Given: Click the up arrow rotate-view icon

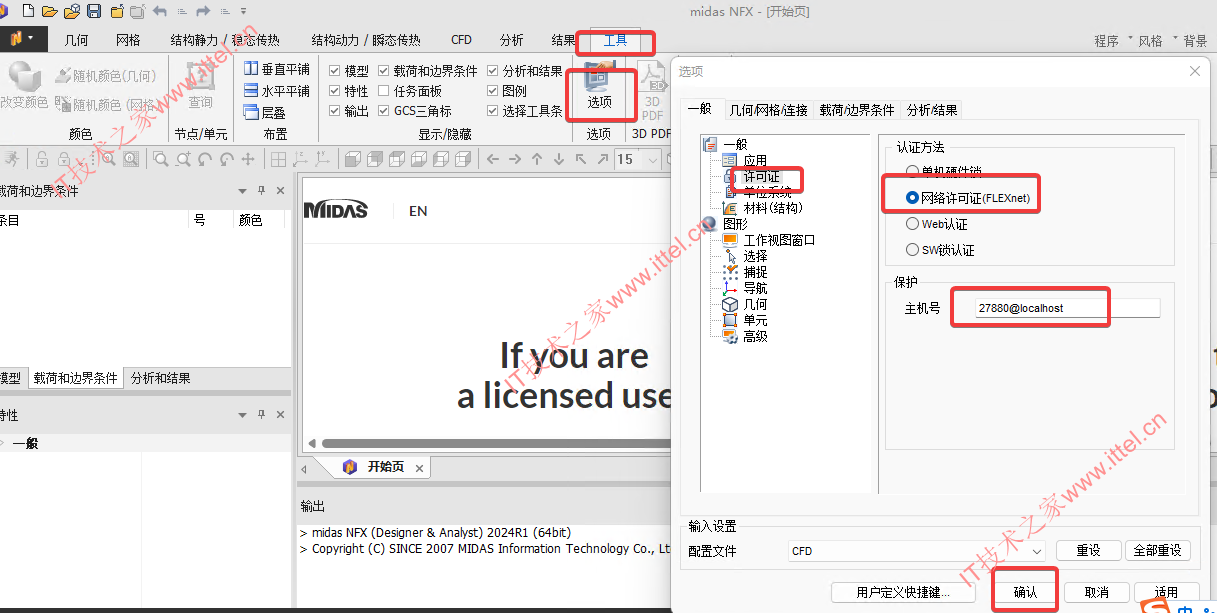Looking at the screenshot, I should (x=537, y=159).
